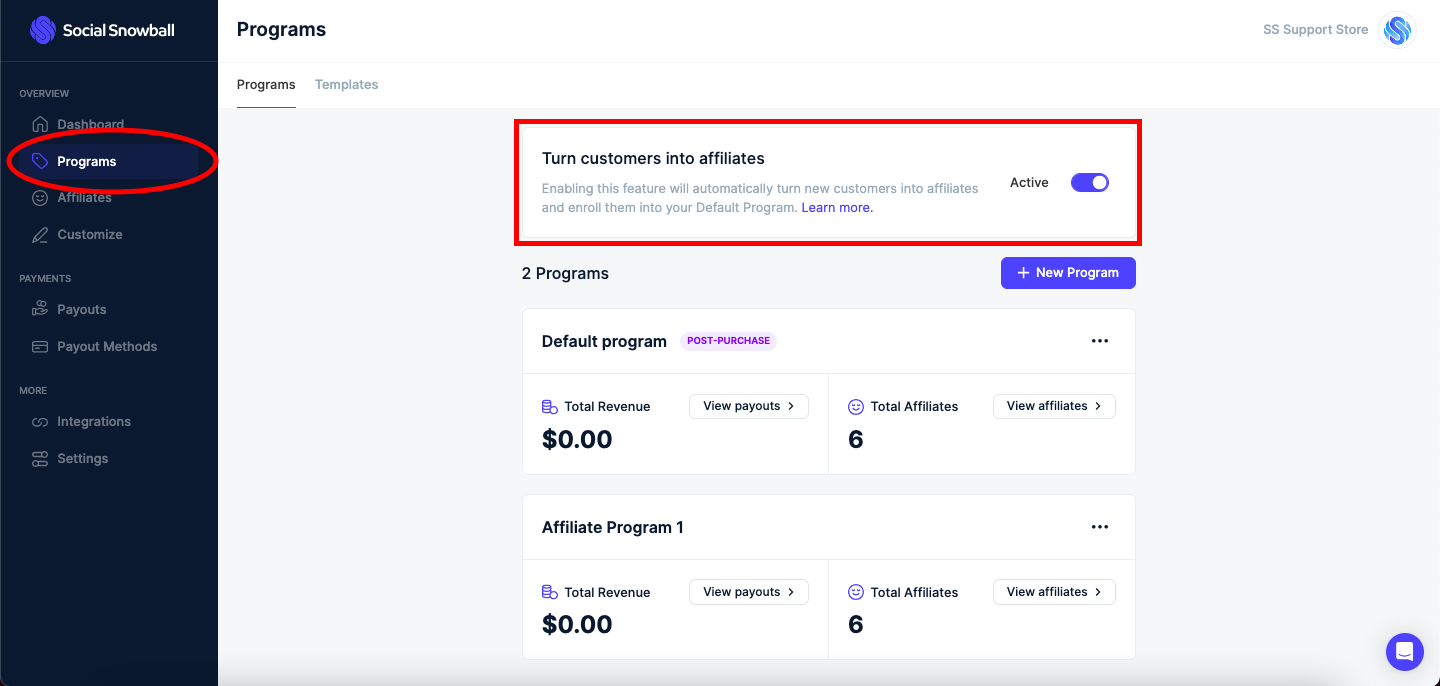Go to Payouts in the sidebar
Viewport: 1440px width, 686px height.
pos(81,309)
